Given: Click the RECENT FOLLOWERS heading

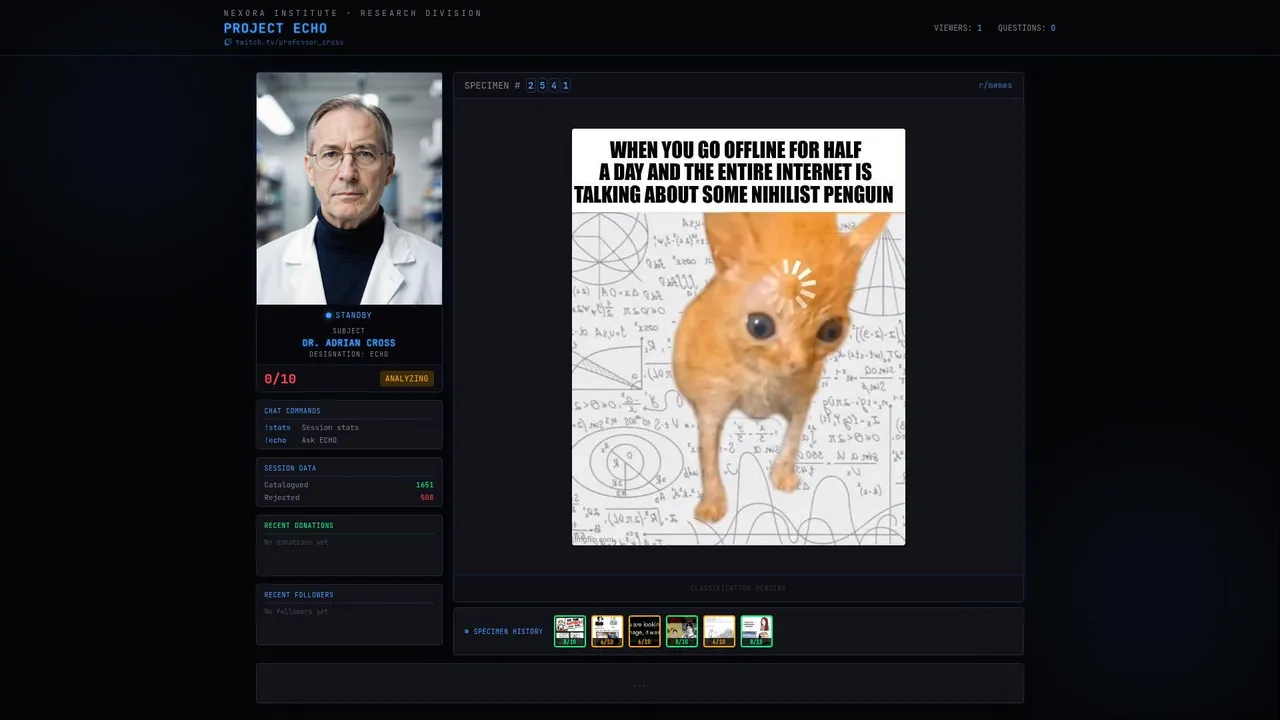Looking at the screenshot, I should click(x=299, y=595).
